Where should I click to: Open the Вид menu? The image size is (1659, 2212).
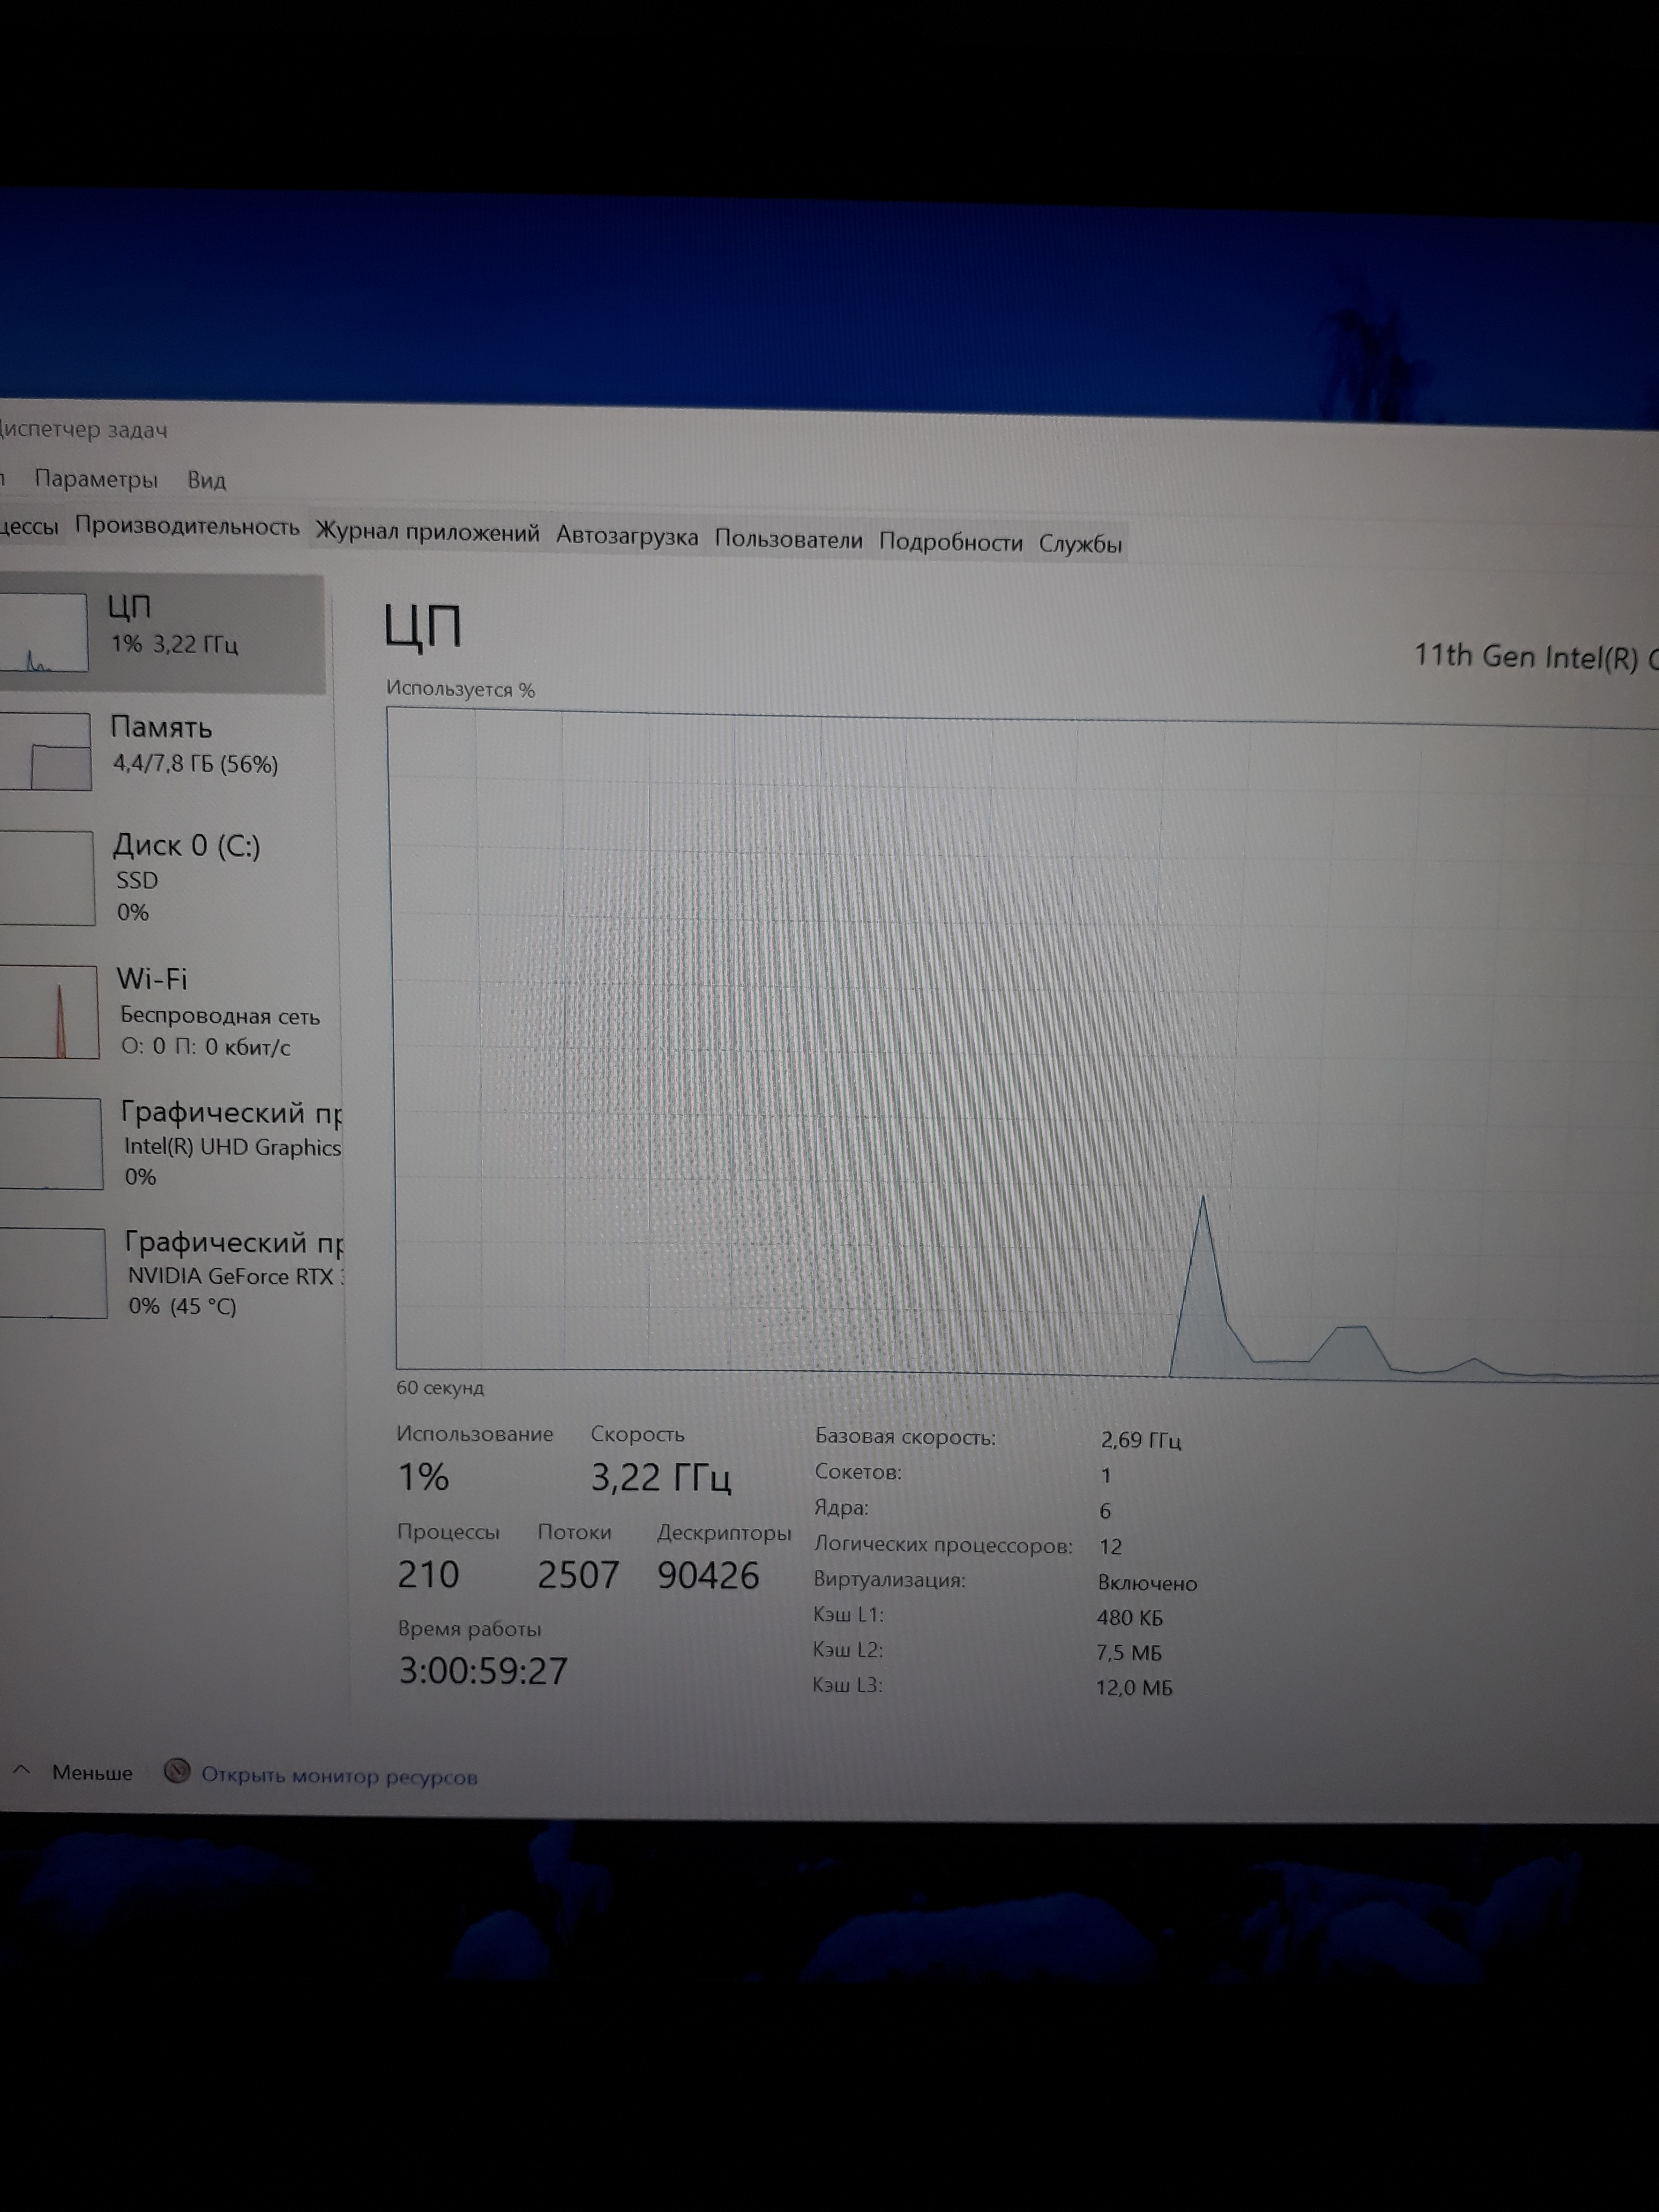(207, 480)
